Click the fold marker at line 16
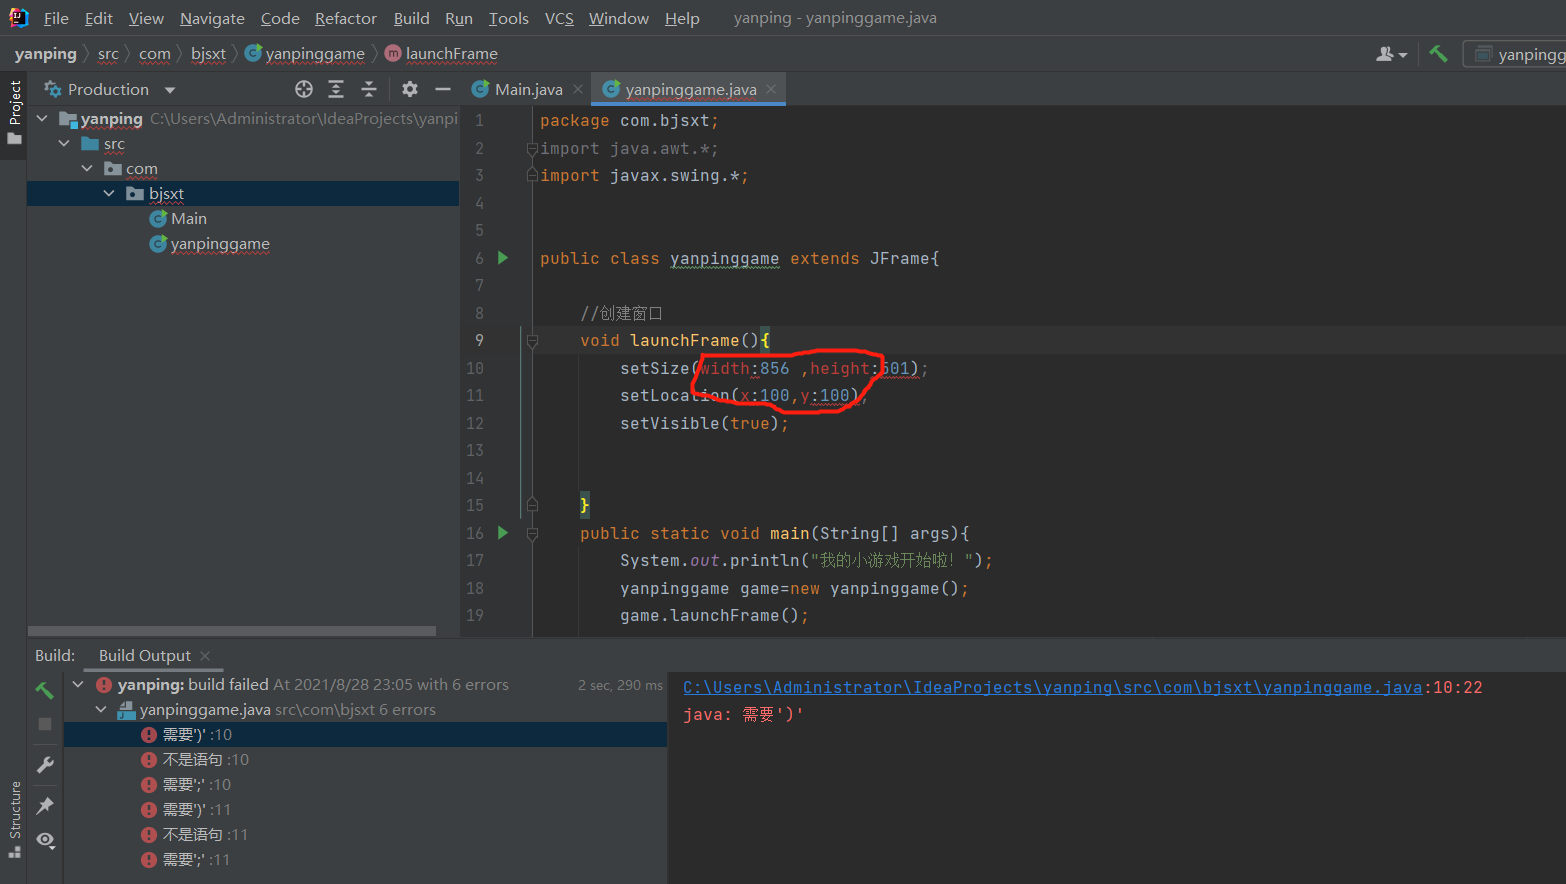The width and height of the screenshot is (1566, 884). pyautogui.click(x=532, y=534)
